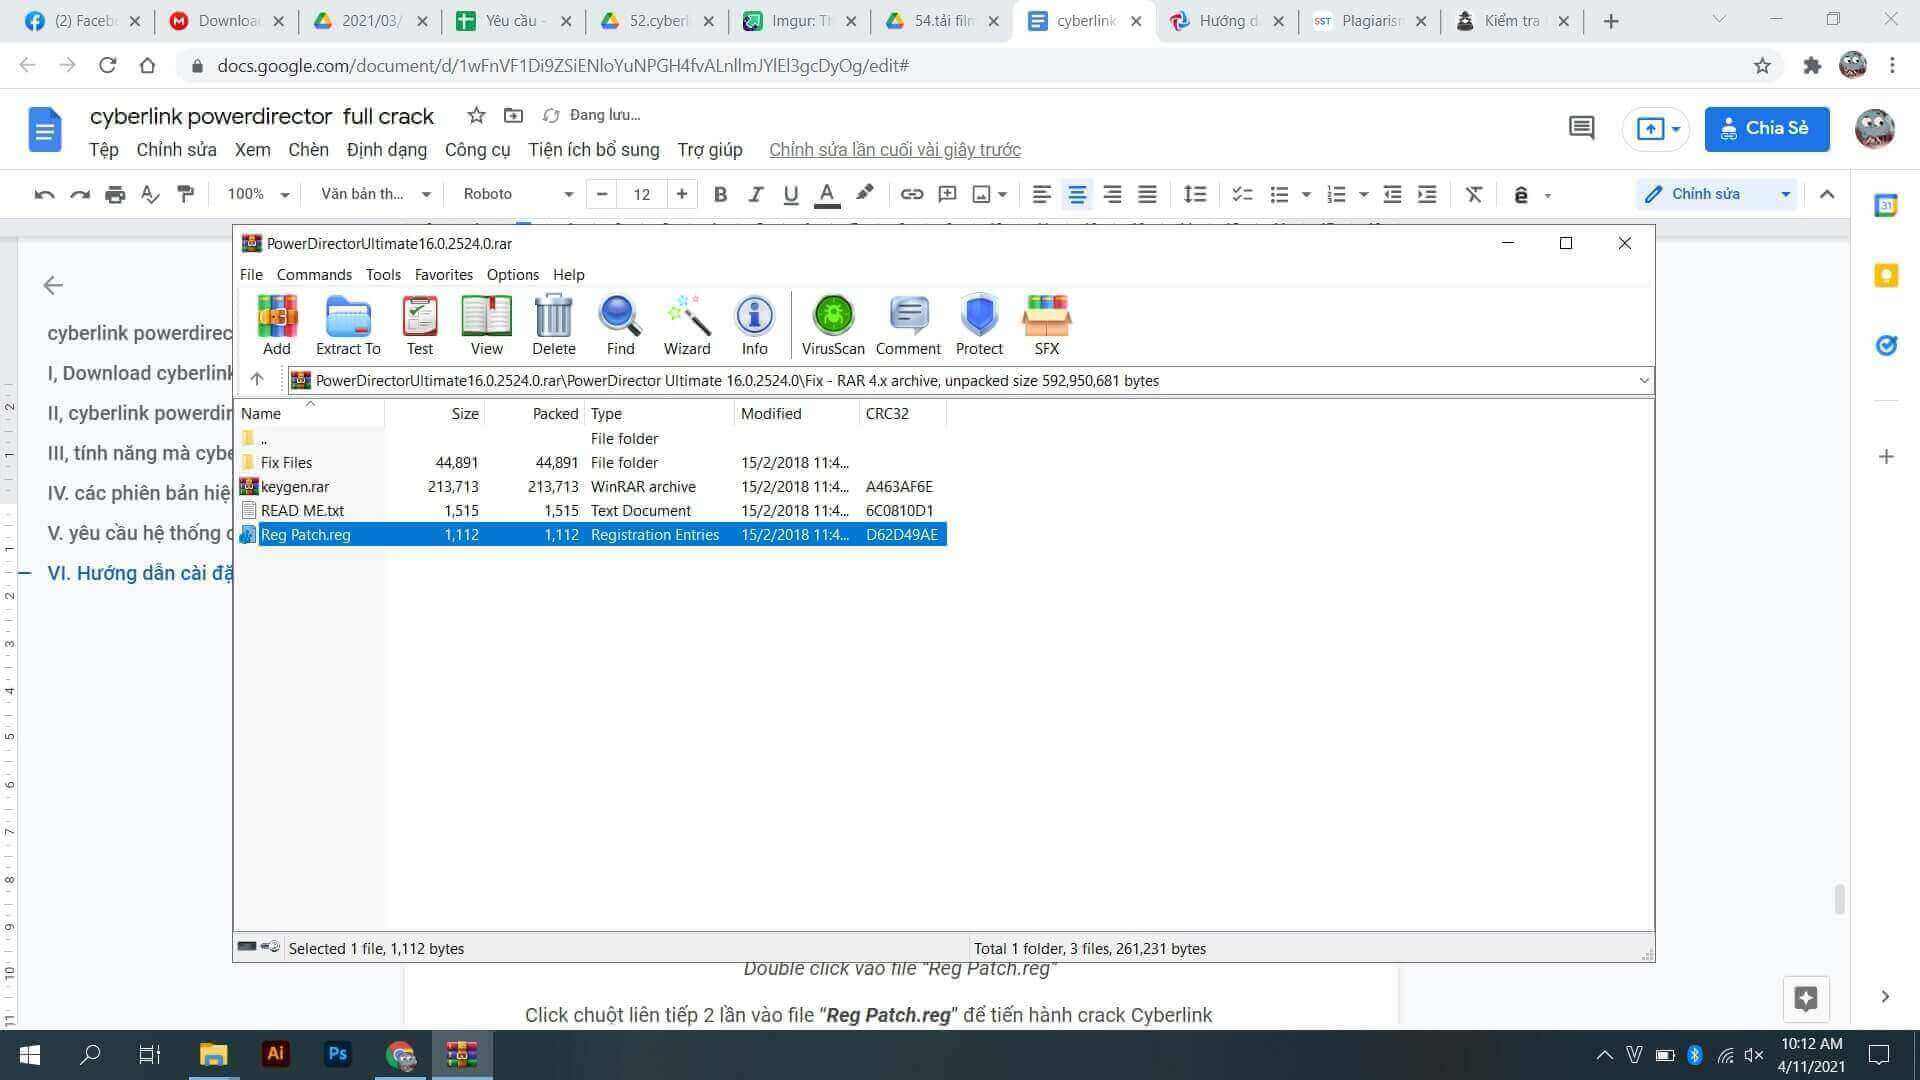1920x1080 pixels.
Task: Open Google Tasks side panel icon
Action: 1886,345
